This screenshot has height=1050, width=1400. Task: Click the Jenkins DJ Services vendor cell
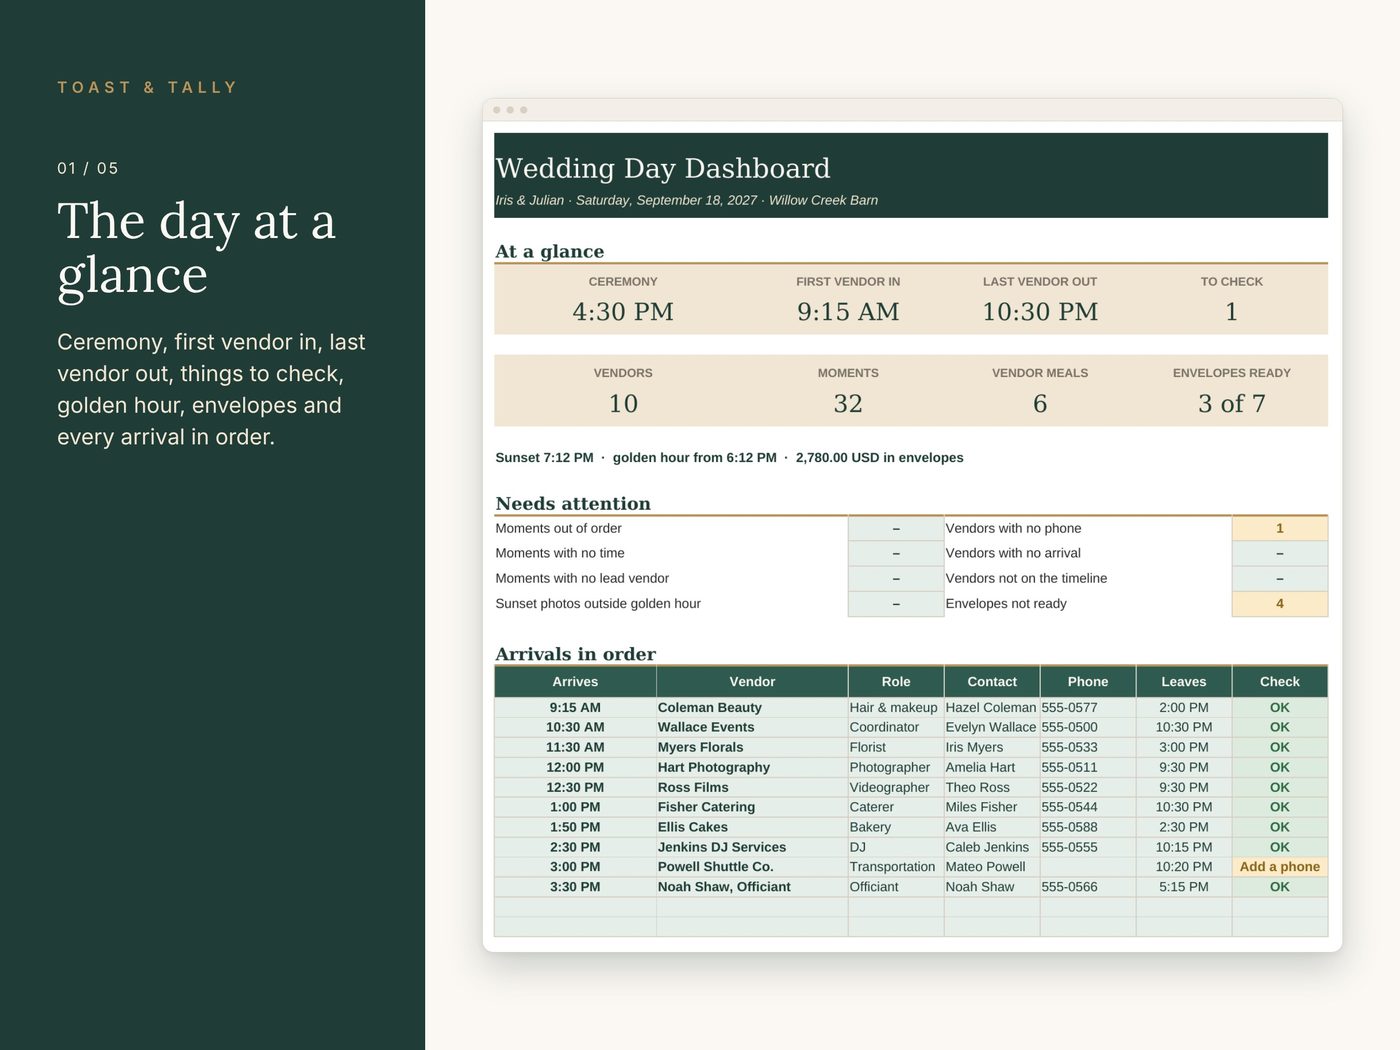pyautogui.click(x=752, y=848)
